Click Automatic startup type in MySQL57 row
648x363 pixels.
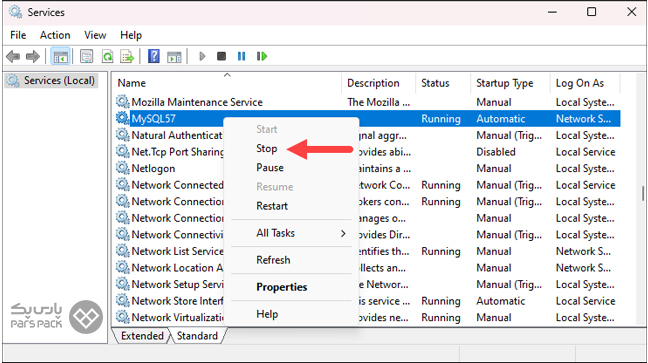pyautogui.click(x=500, y=119)
